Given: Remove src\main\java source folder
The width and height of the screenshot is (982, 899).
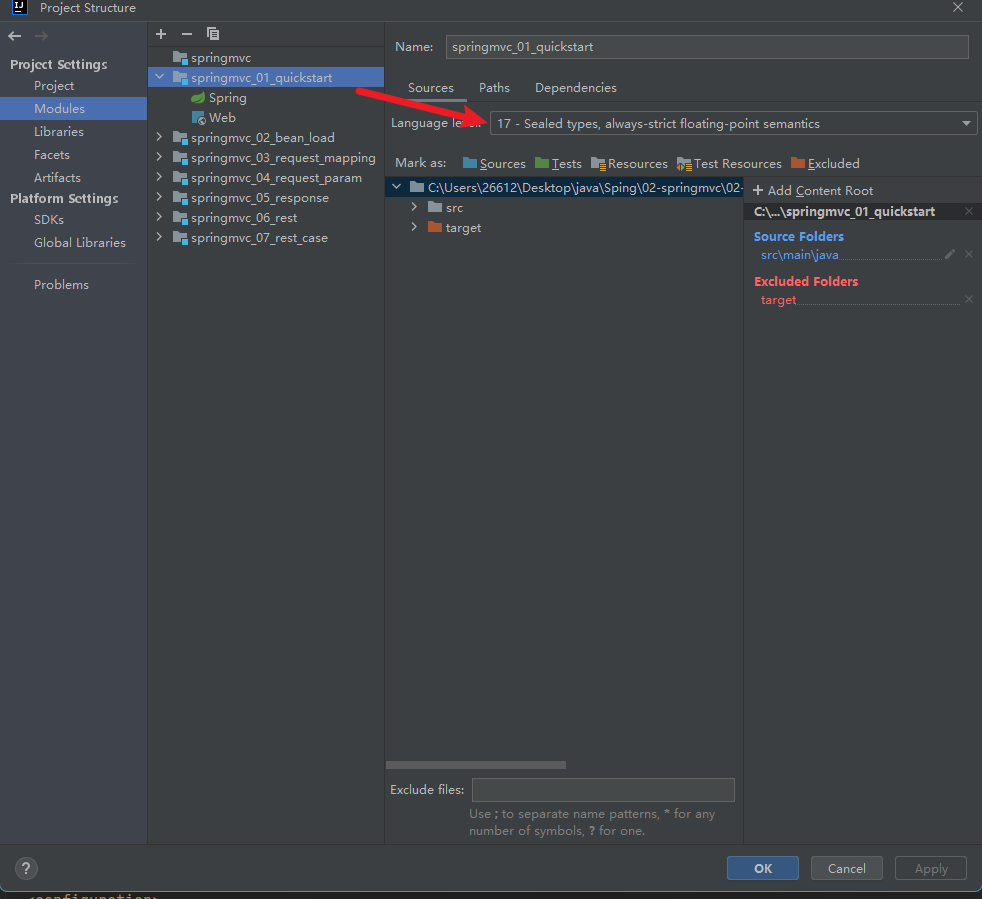Looking at the screenshot, I should click(969, 254).
